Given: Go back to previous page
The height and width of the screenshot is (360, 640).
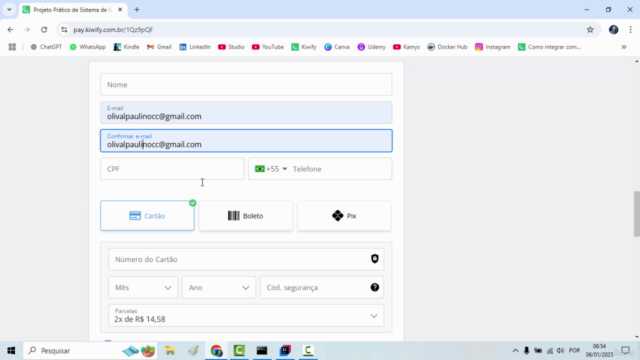Looking at the screenshot, I should click(10, 29).
